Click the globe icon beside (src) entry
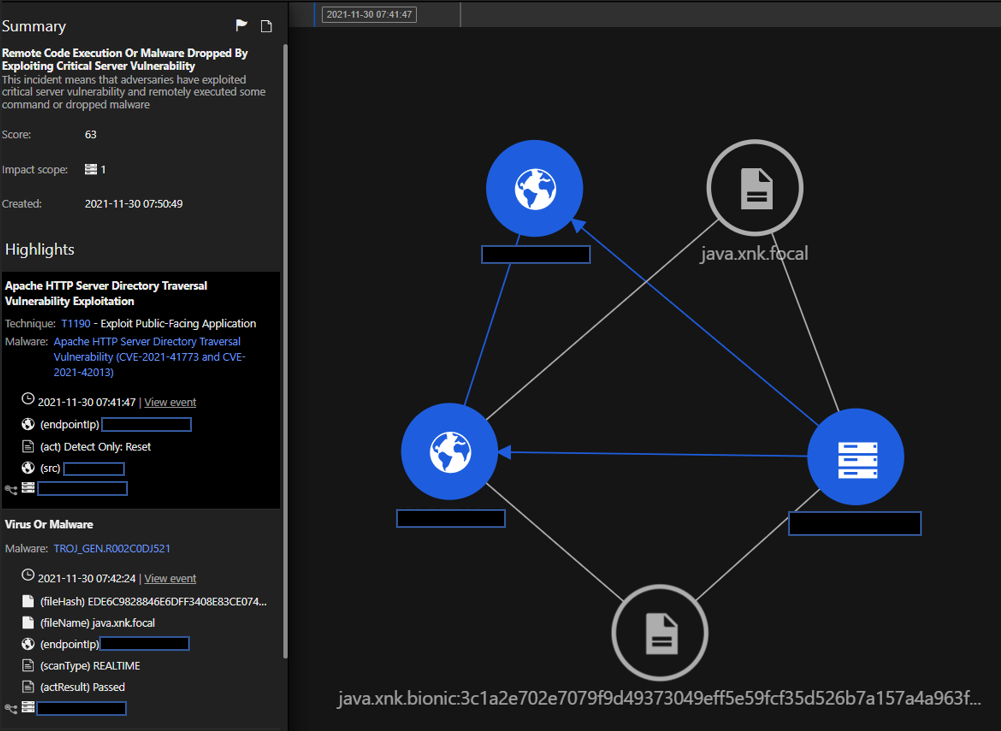The width and height of the screenshot is (1001, 731). coord(28,468)
